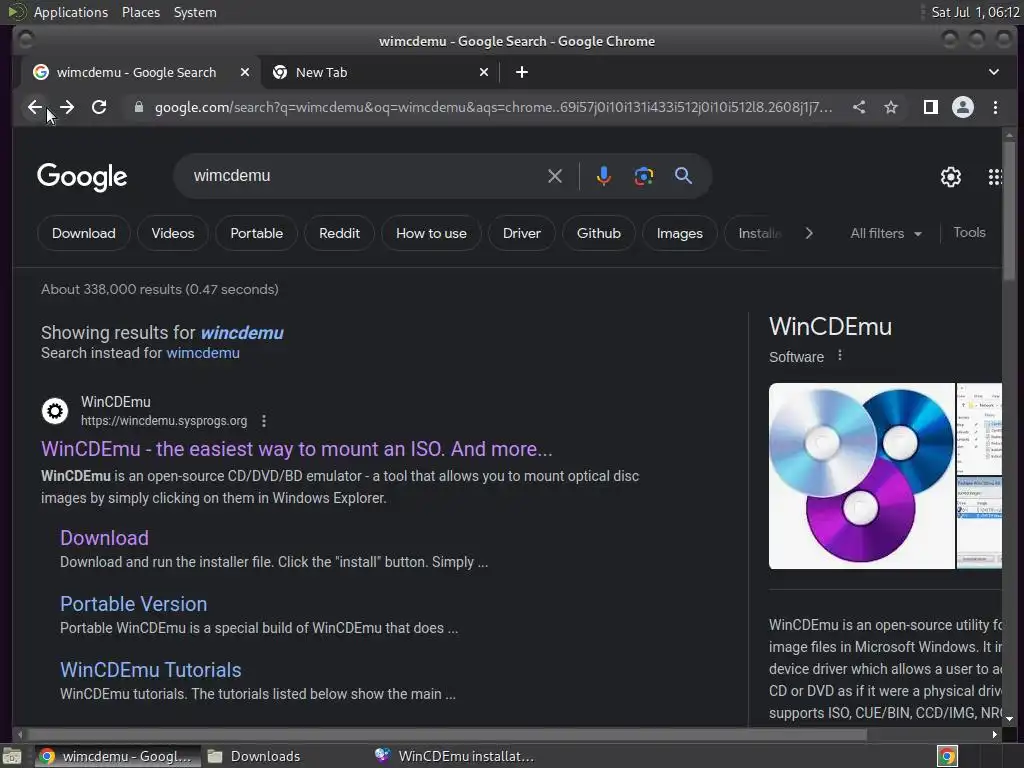The height and width of the screenshot is (768, 1024).
Task: Click the wincdemu.sysprogs.org URL text
Action: tap(164, 421)
